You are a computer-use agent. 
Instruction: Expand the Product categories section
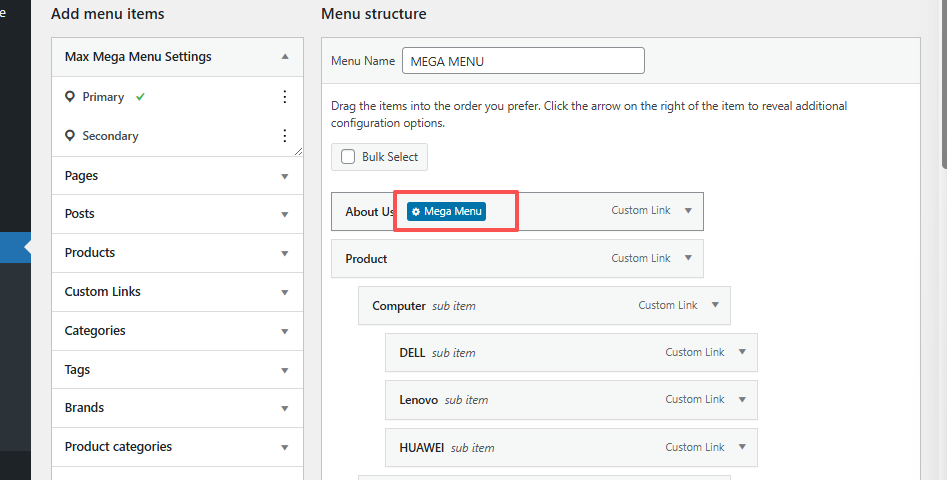285,448
